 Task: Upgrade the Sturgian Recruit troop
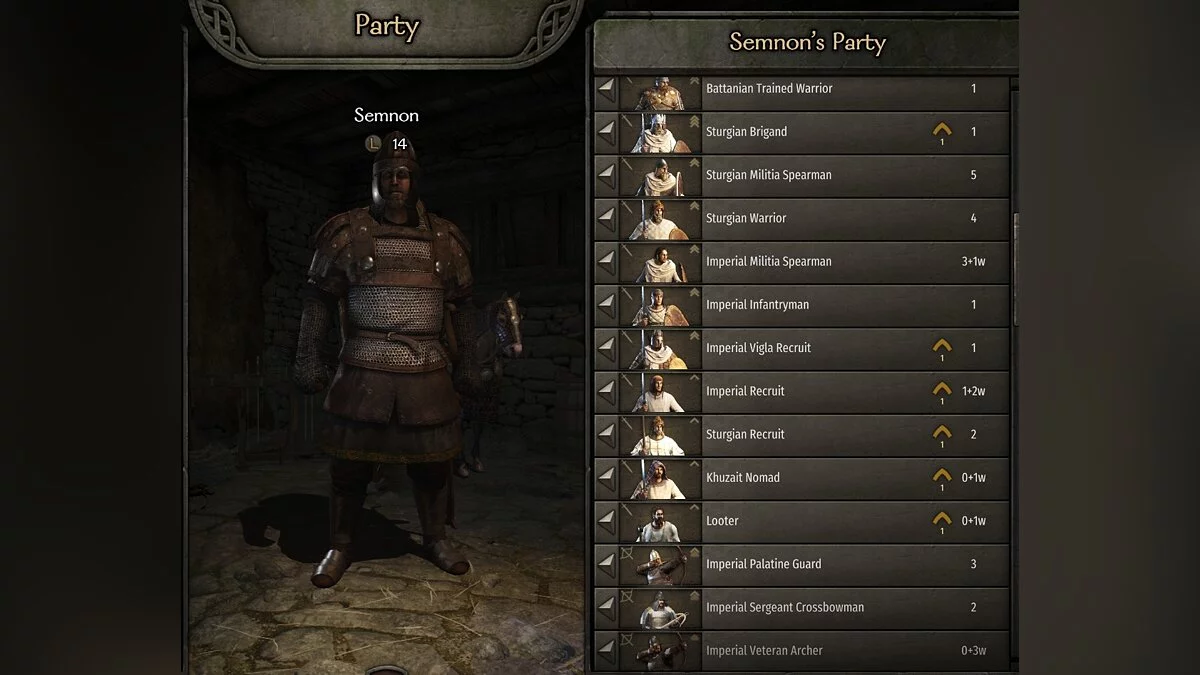click(941, 434)
